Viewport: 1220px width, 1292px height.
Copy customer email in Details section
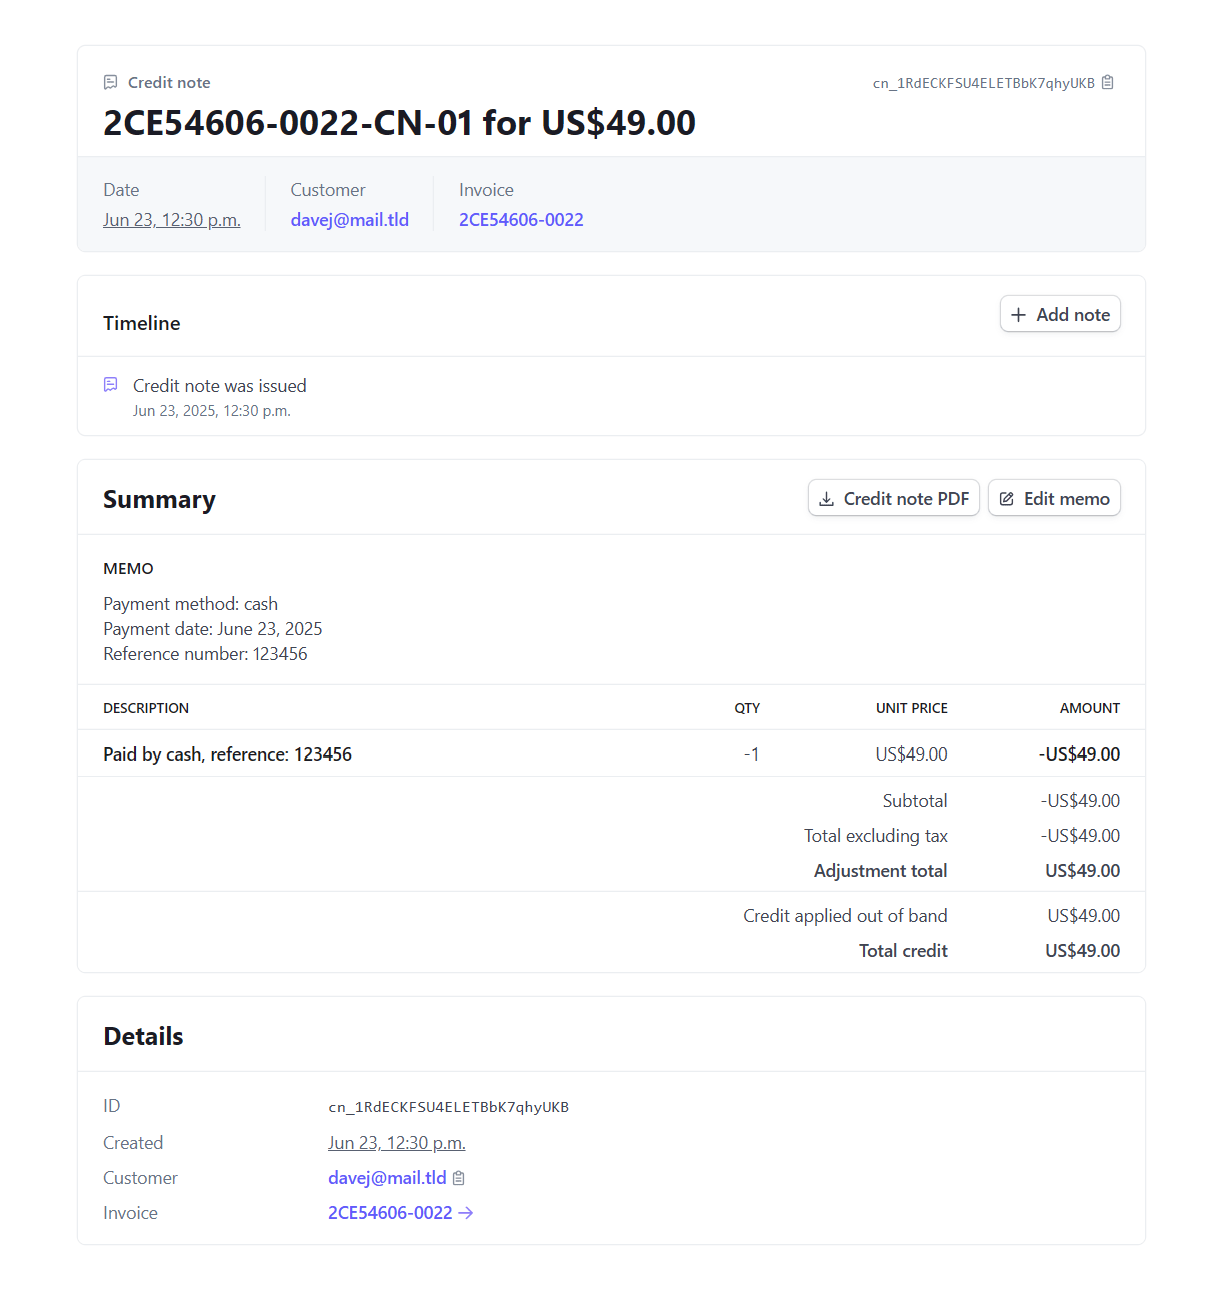click(x=459, y=1178)
